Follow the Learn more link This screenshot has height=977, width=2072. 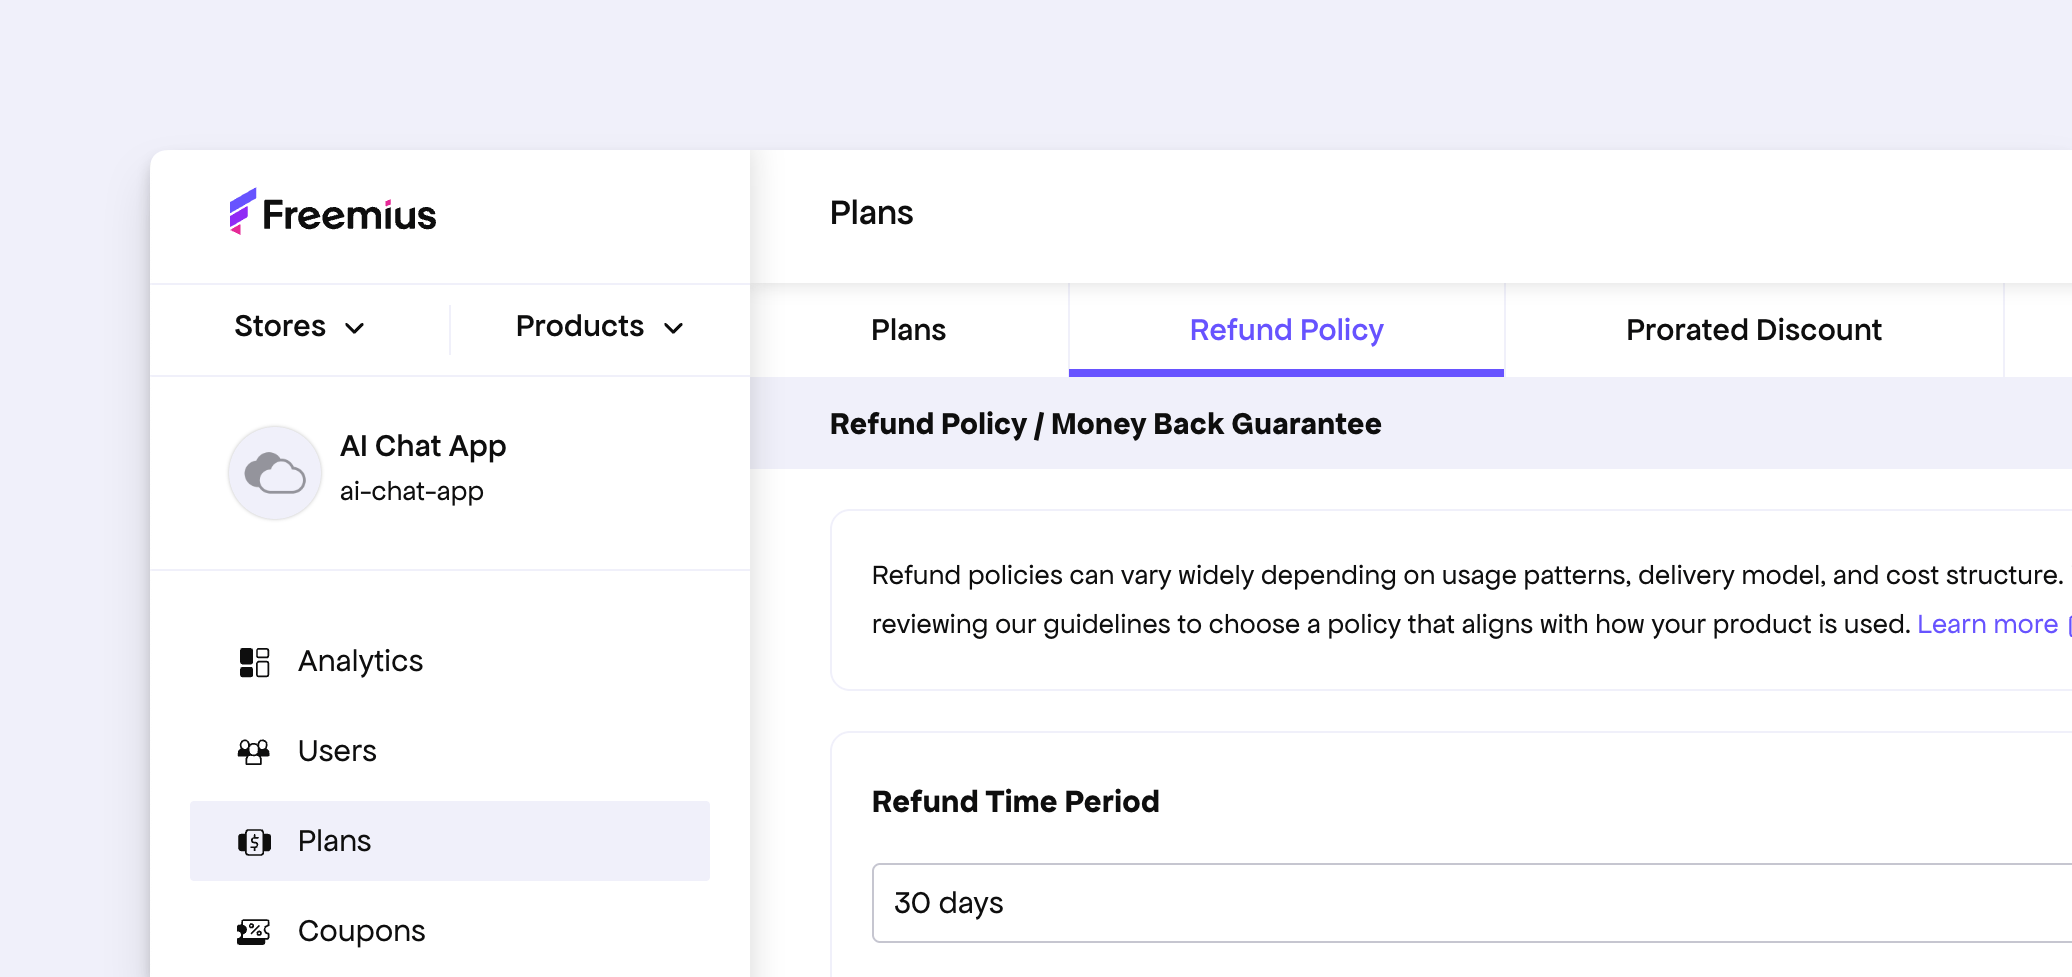coord(1987,624)
